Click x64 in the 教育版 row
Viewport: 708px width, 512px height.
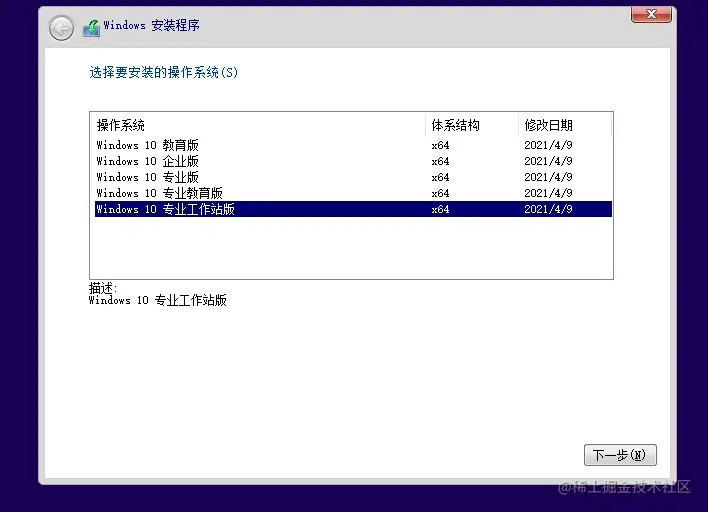tap(440, 145)
